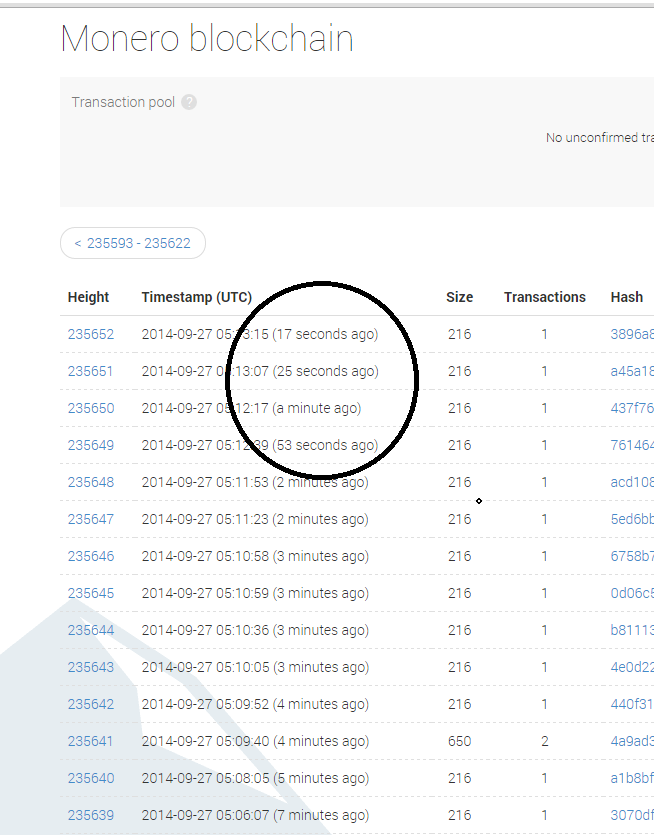Screen dimensions: 662x835
Task: Click transactions count 2 in block 235641 row
Action: [x=545, y=741]
